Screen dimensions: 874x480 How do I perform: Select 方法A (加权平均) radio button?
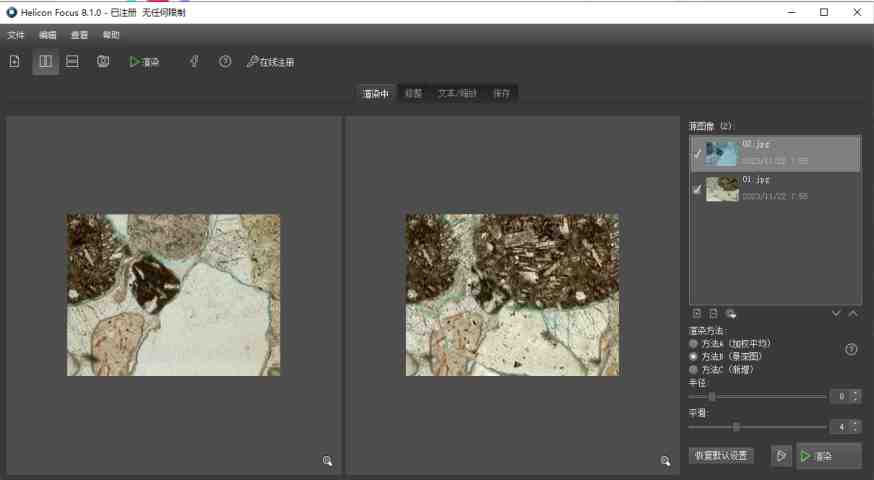tap(694, 343)
